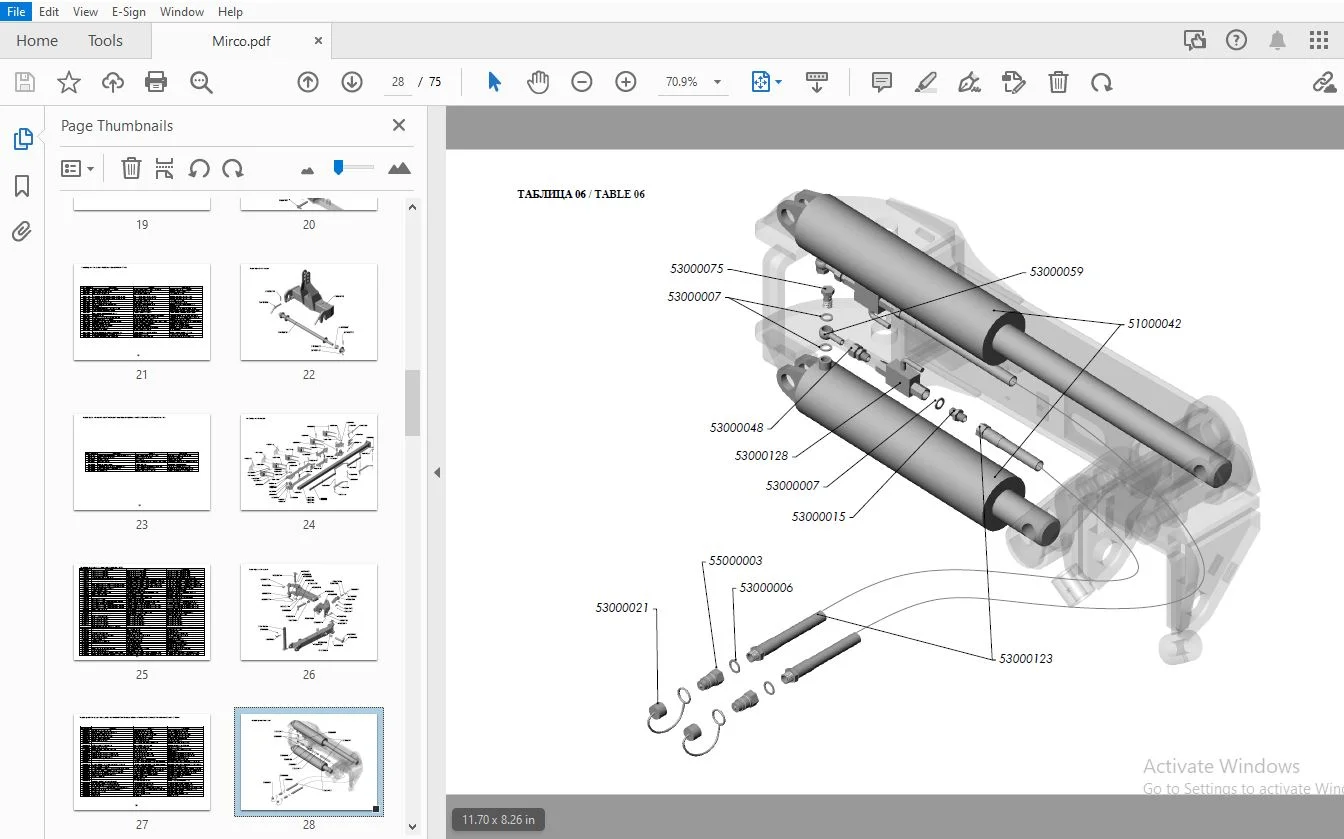Open the share link icon
This screenshot has width=1344, height=839.
click(x=1325, y=82)
